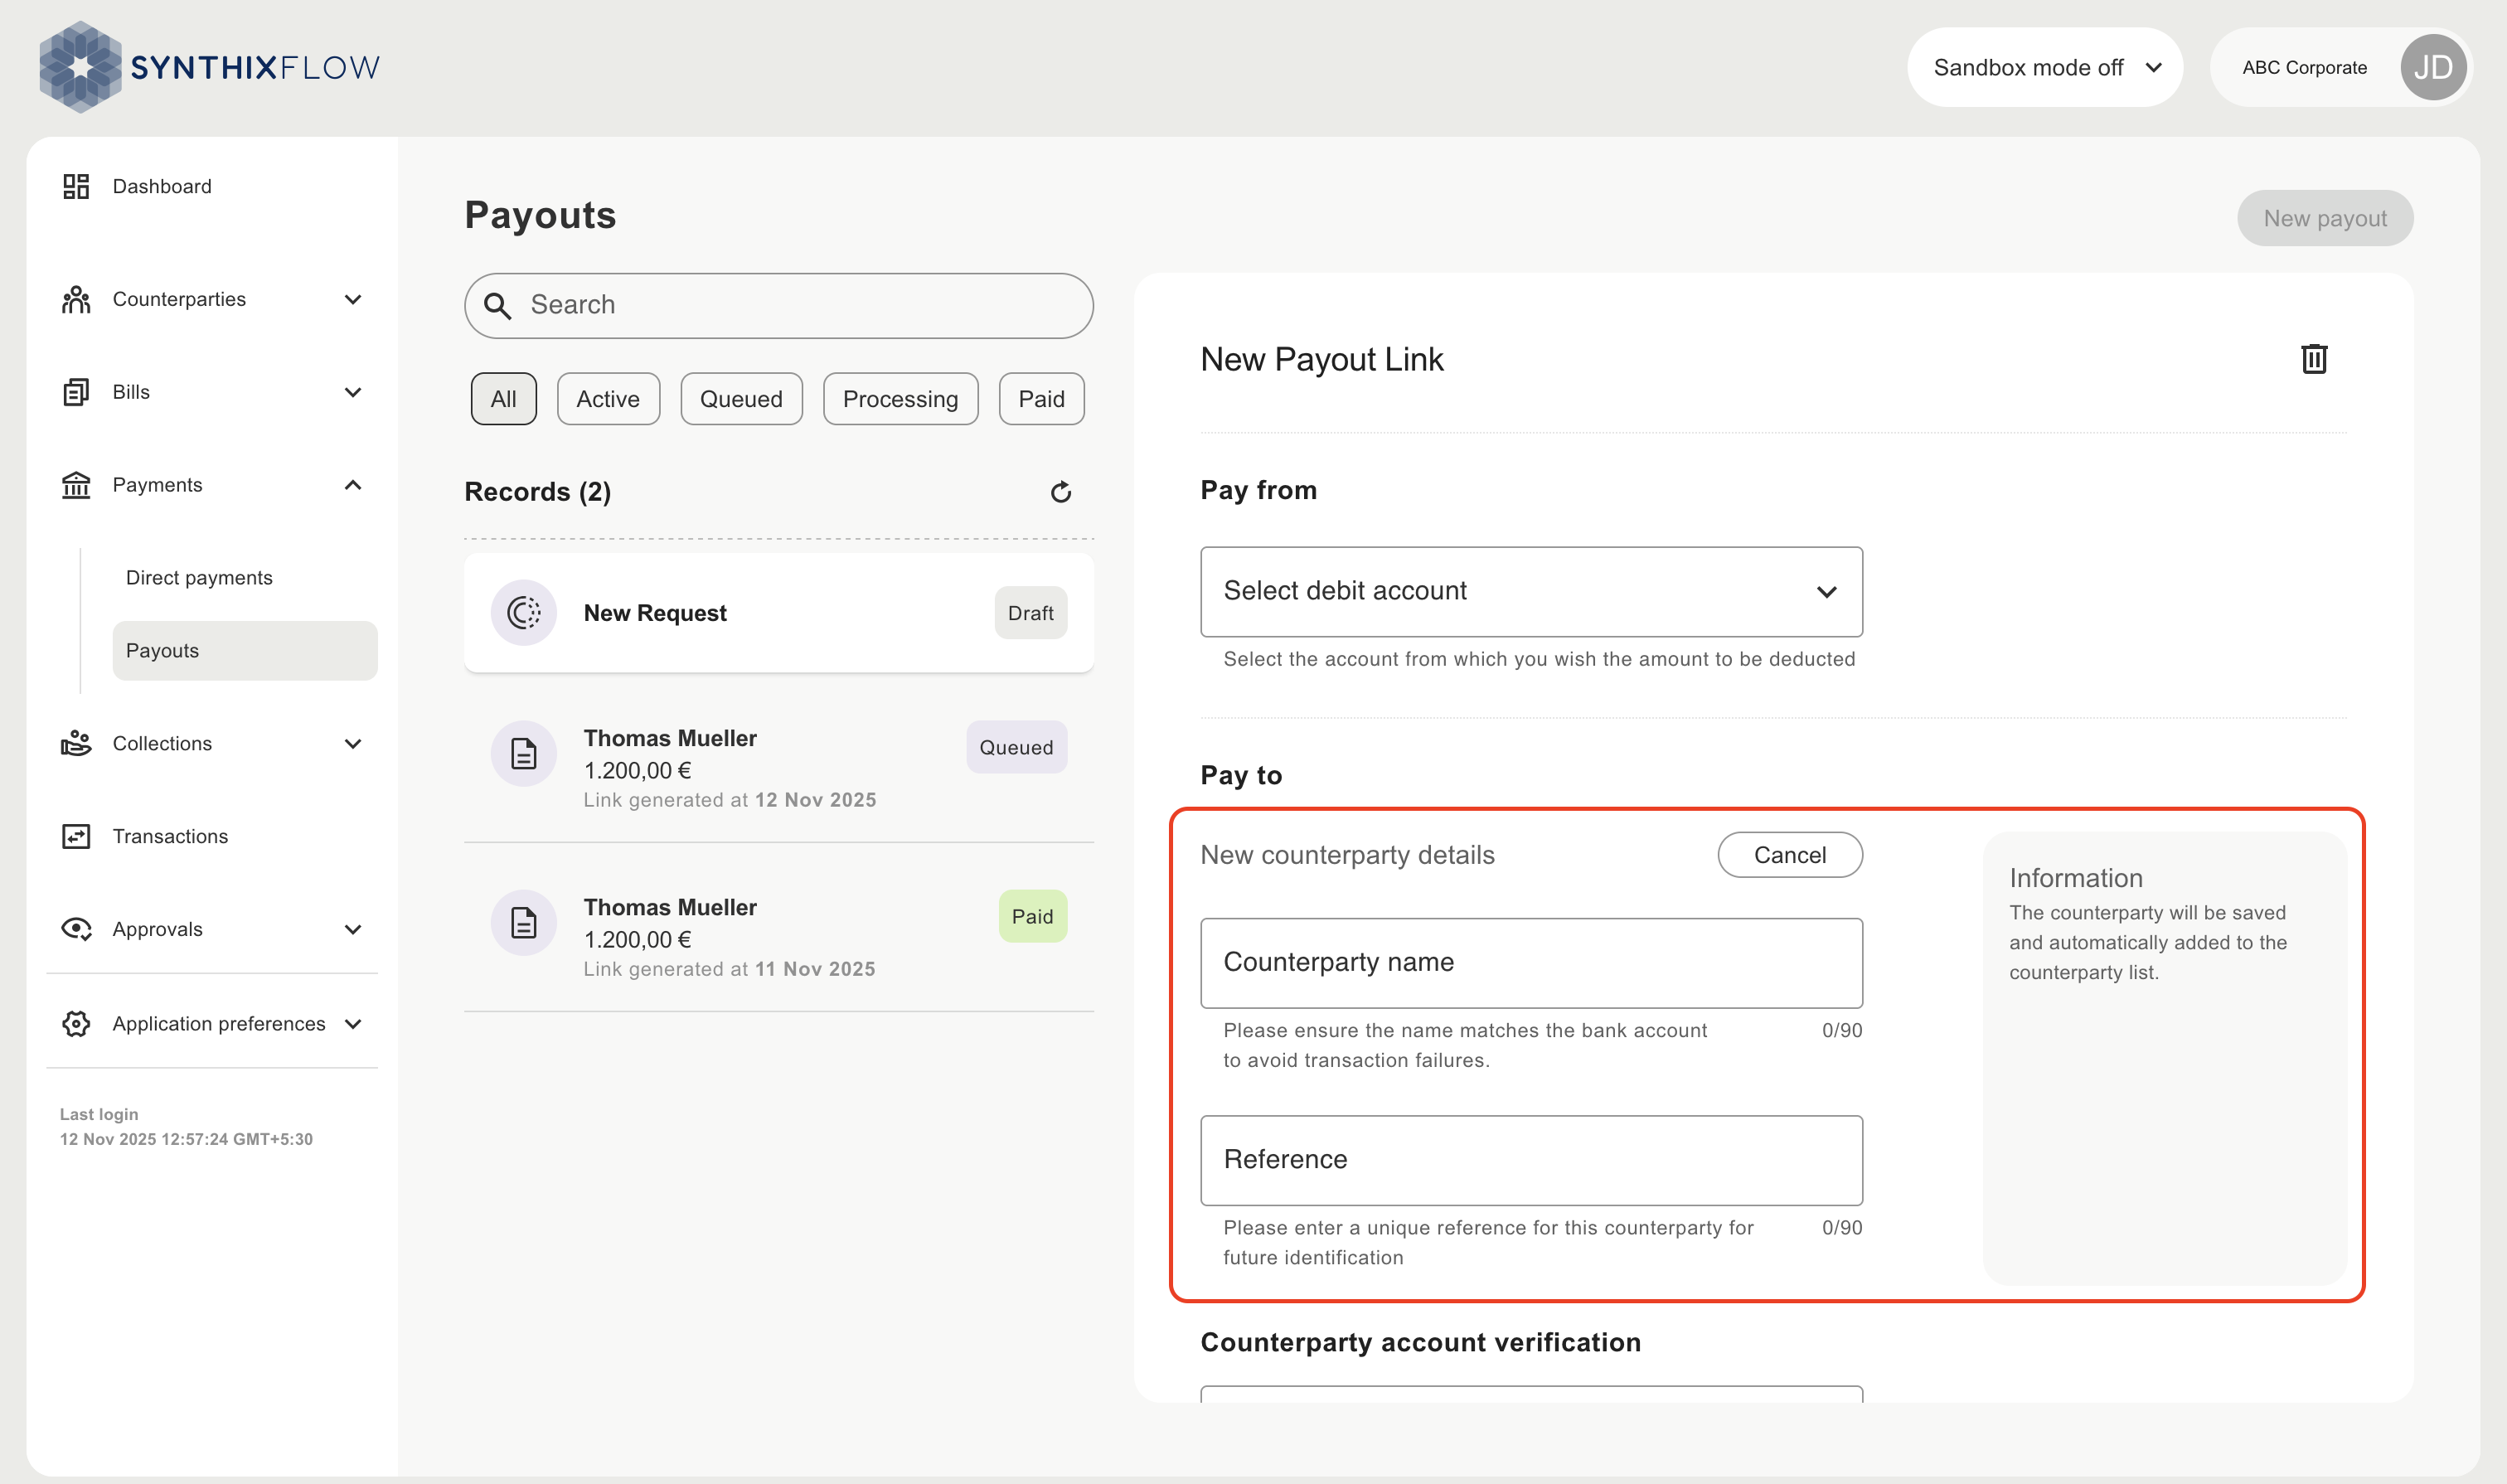Open Payouts submenu item

245,650
